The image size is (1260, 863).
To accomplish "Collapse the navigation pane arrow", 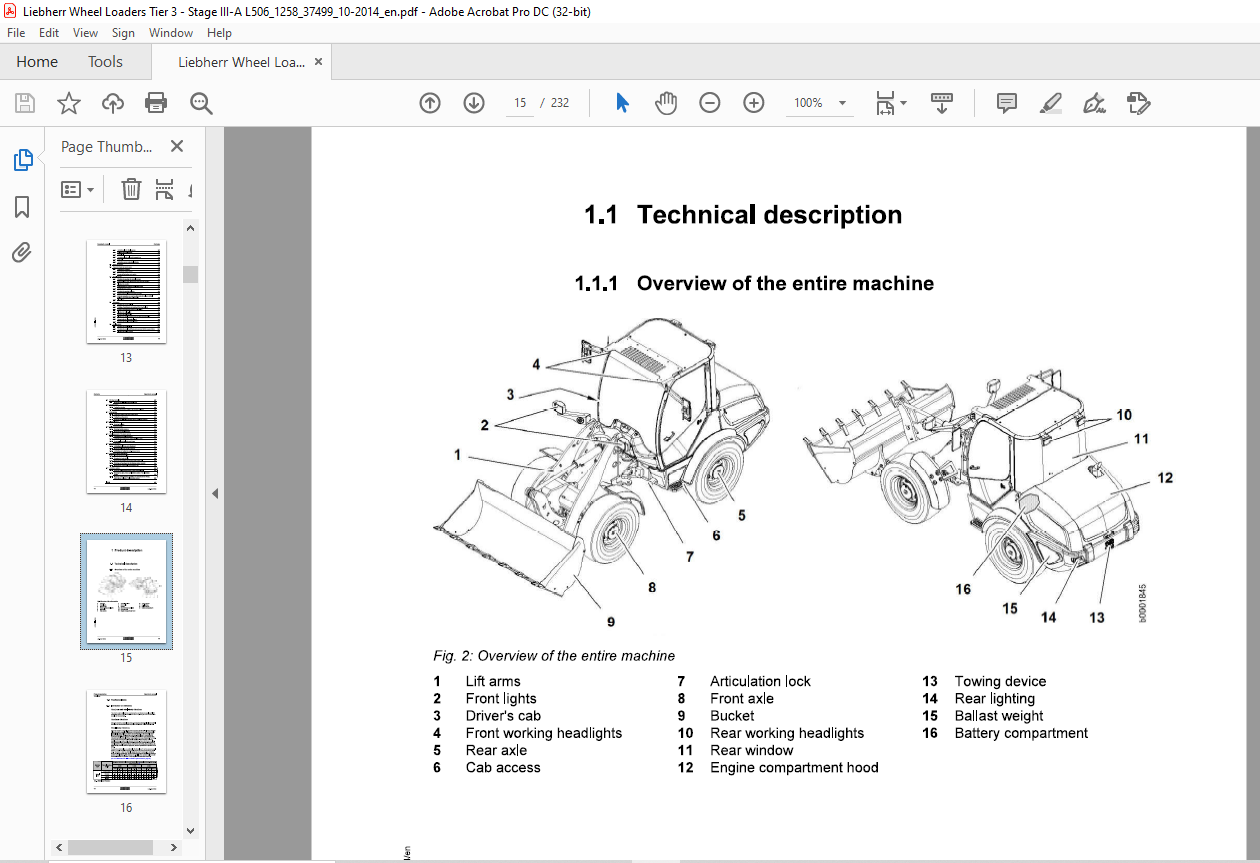I will [214, 493].
